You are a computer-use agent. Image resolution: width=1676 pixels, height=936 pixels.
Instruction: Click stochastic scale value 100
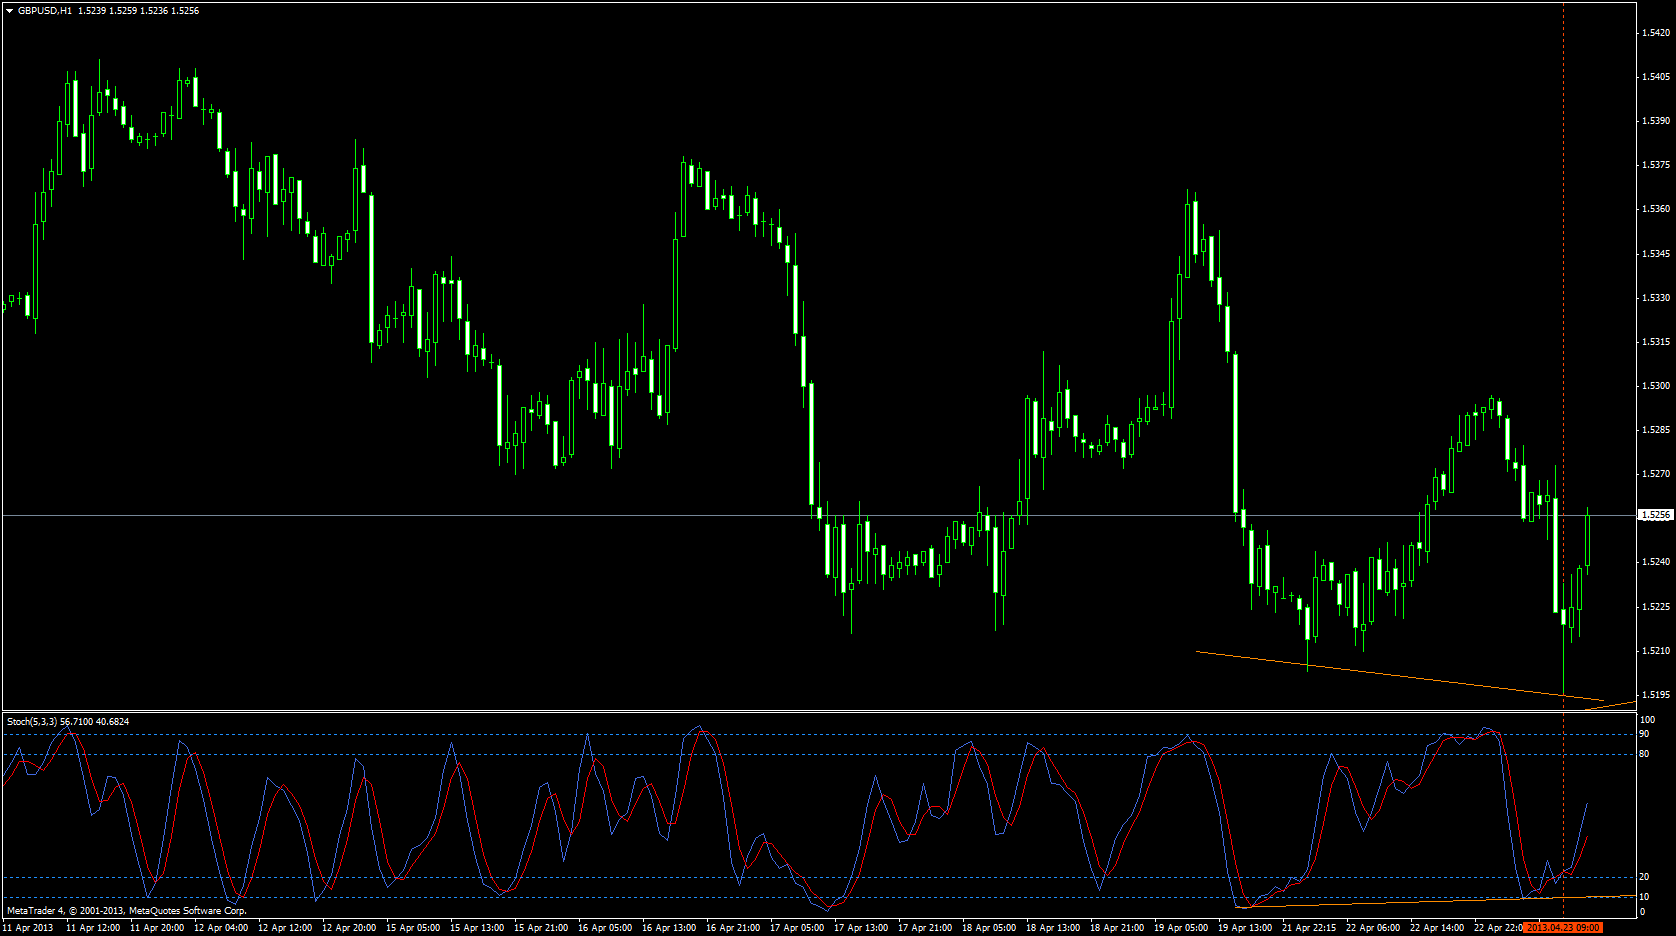pyautogui.click(x=1648, y=720)
